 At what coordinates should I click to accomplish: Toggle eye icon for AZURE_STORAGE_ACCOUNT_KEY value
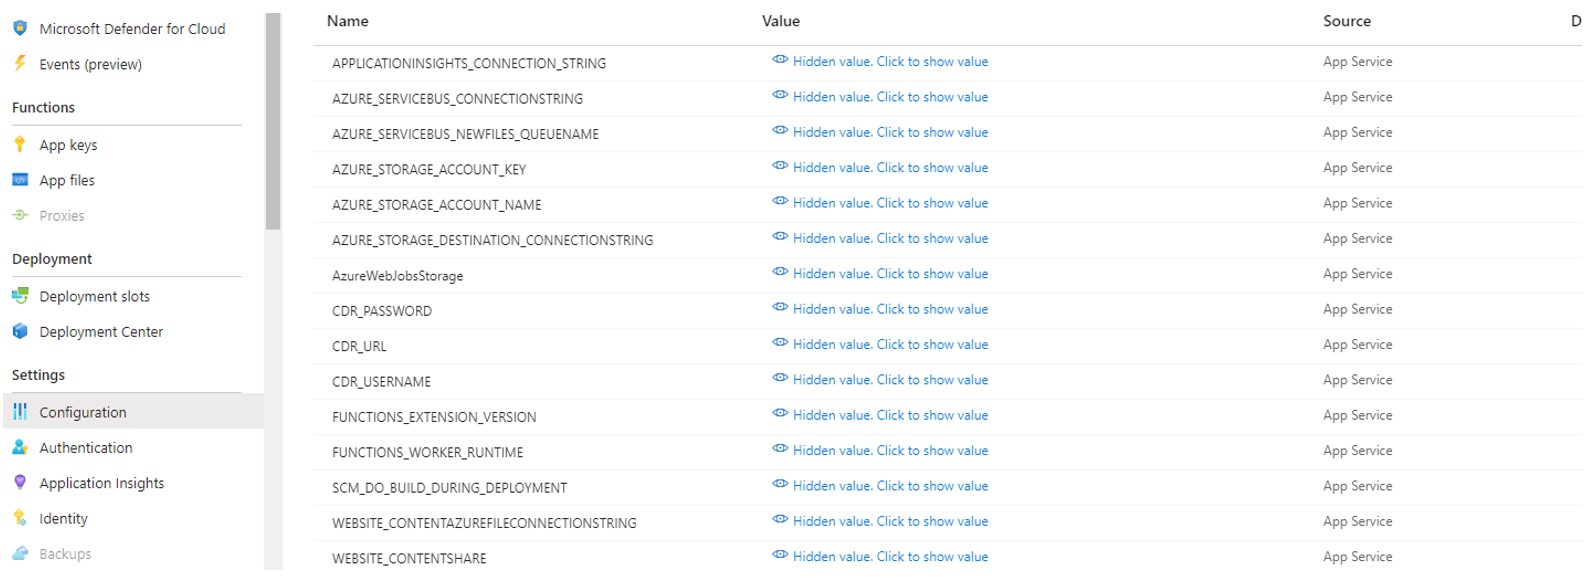coord(780,167)
